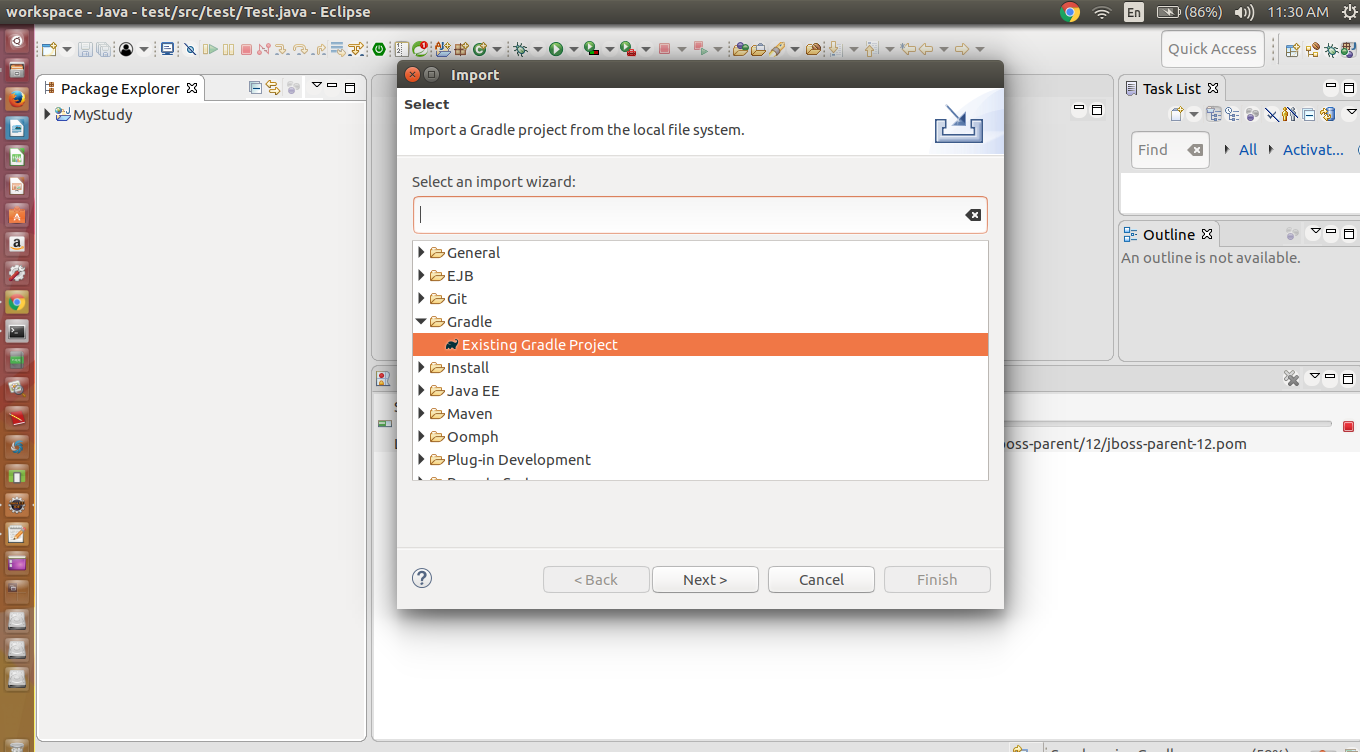Screen dimensions: 1360x752
Task: Click the New Task icon in Task List
Action: [1176, 114]
